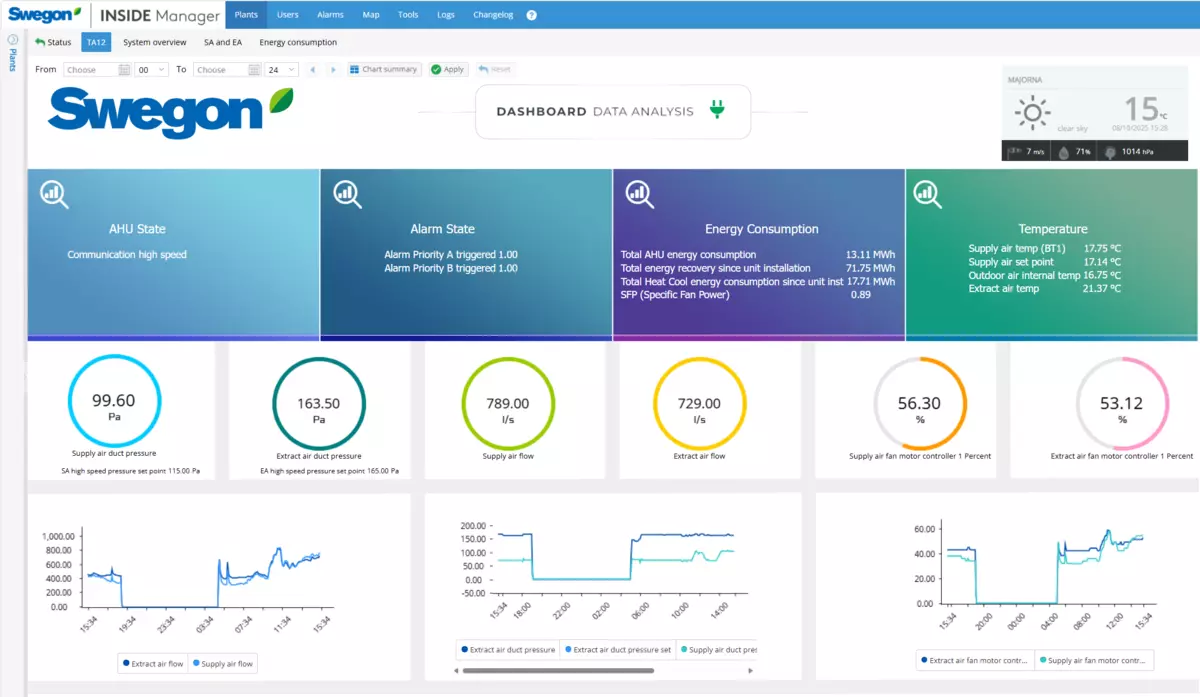The image size is (1200, 697).
Task: Open the To hour dropdown showing 24
Action: point(281,70)
